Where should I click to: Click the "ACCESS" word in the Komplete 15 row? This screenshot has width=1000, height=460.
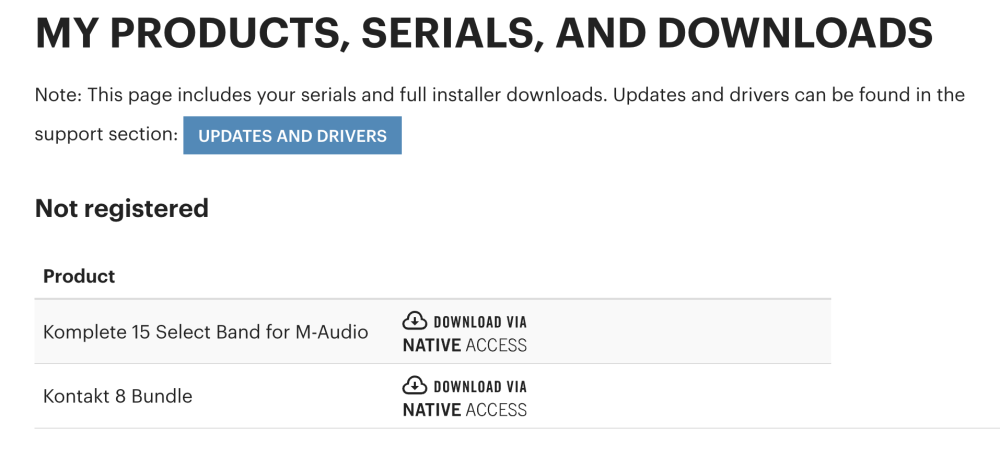(x=496, y=345)
